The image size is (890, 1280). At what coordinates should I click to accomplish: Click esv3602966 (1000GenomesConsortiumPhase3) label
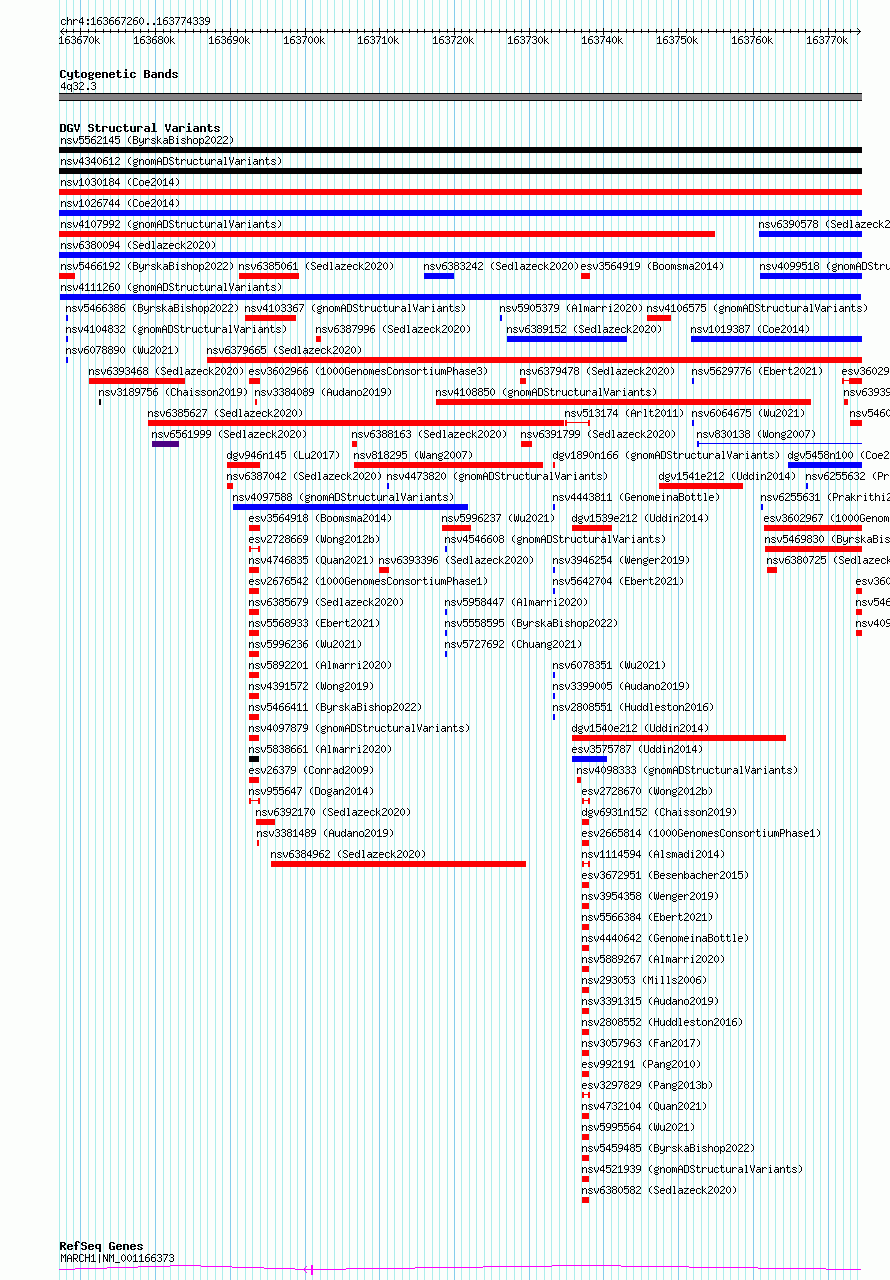[x=369, y=371]
